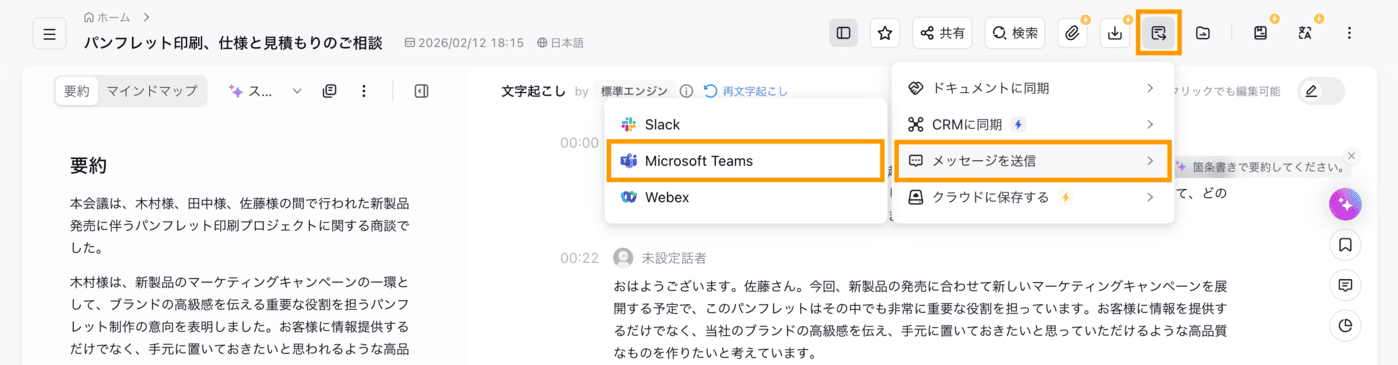Screen dimensions: 1398x365
Task: Click the bookmark icon on right rail
Action: coord(1345,244)
